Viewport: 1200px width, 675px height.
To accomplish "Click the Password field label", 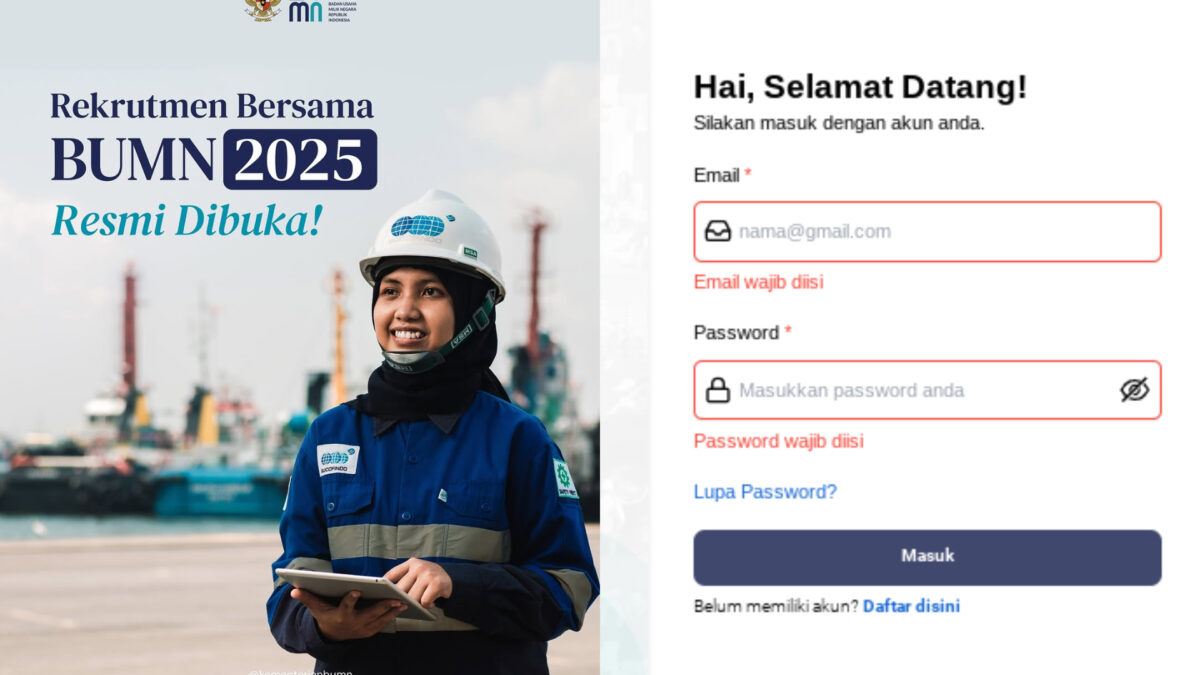I will [736, 332].
